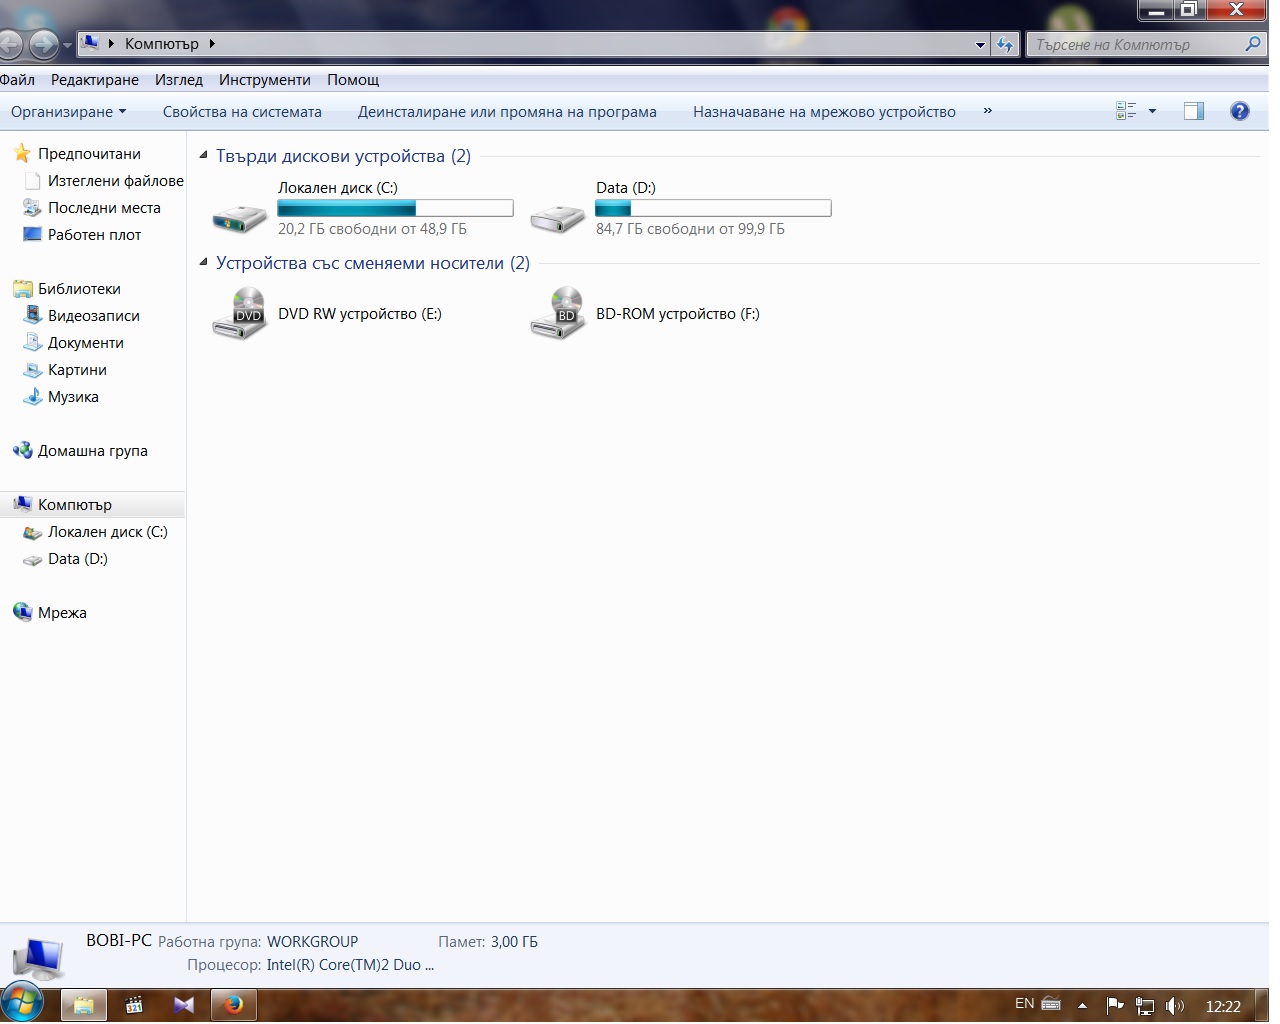Collapse the 'Твърди дискови устройства' group
Viewport: 1280px width, 1024px height.
click(204, 156)
